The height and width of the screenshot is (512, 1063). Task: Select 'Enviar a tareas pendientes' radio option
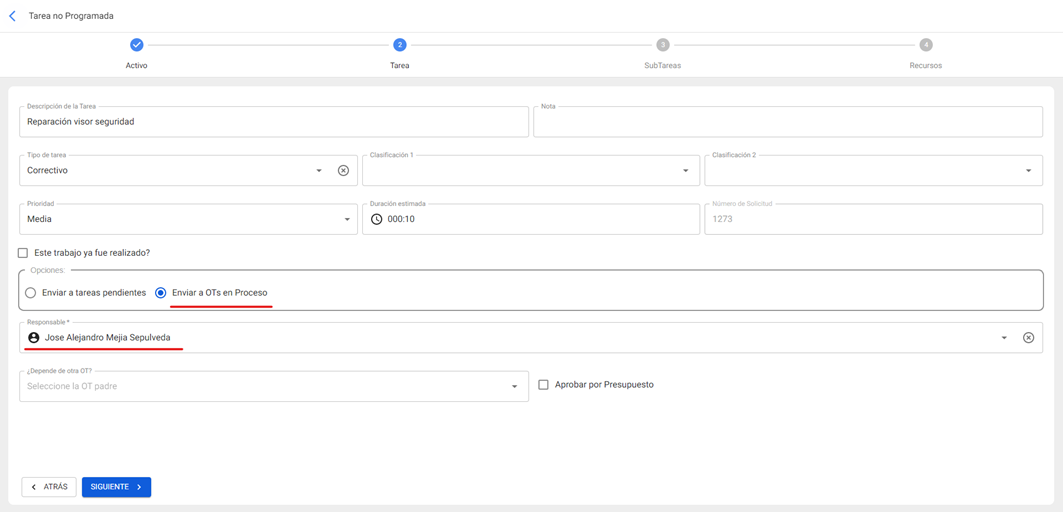click(31, 293)
